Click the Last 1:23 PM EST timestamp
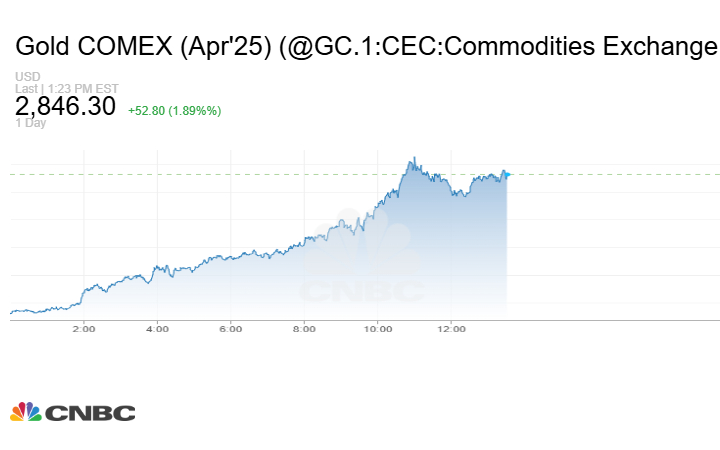720x450 pixels. coord(59,89)
